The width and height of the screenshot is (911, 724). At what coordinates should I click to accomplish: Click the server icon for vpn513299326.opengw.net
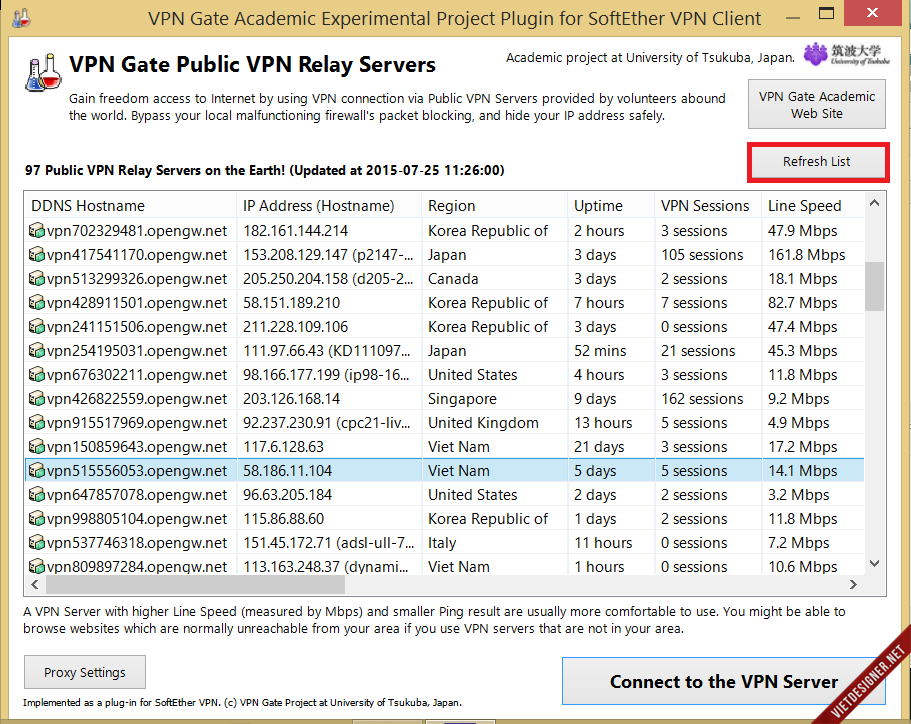37,278
